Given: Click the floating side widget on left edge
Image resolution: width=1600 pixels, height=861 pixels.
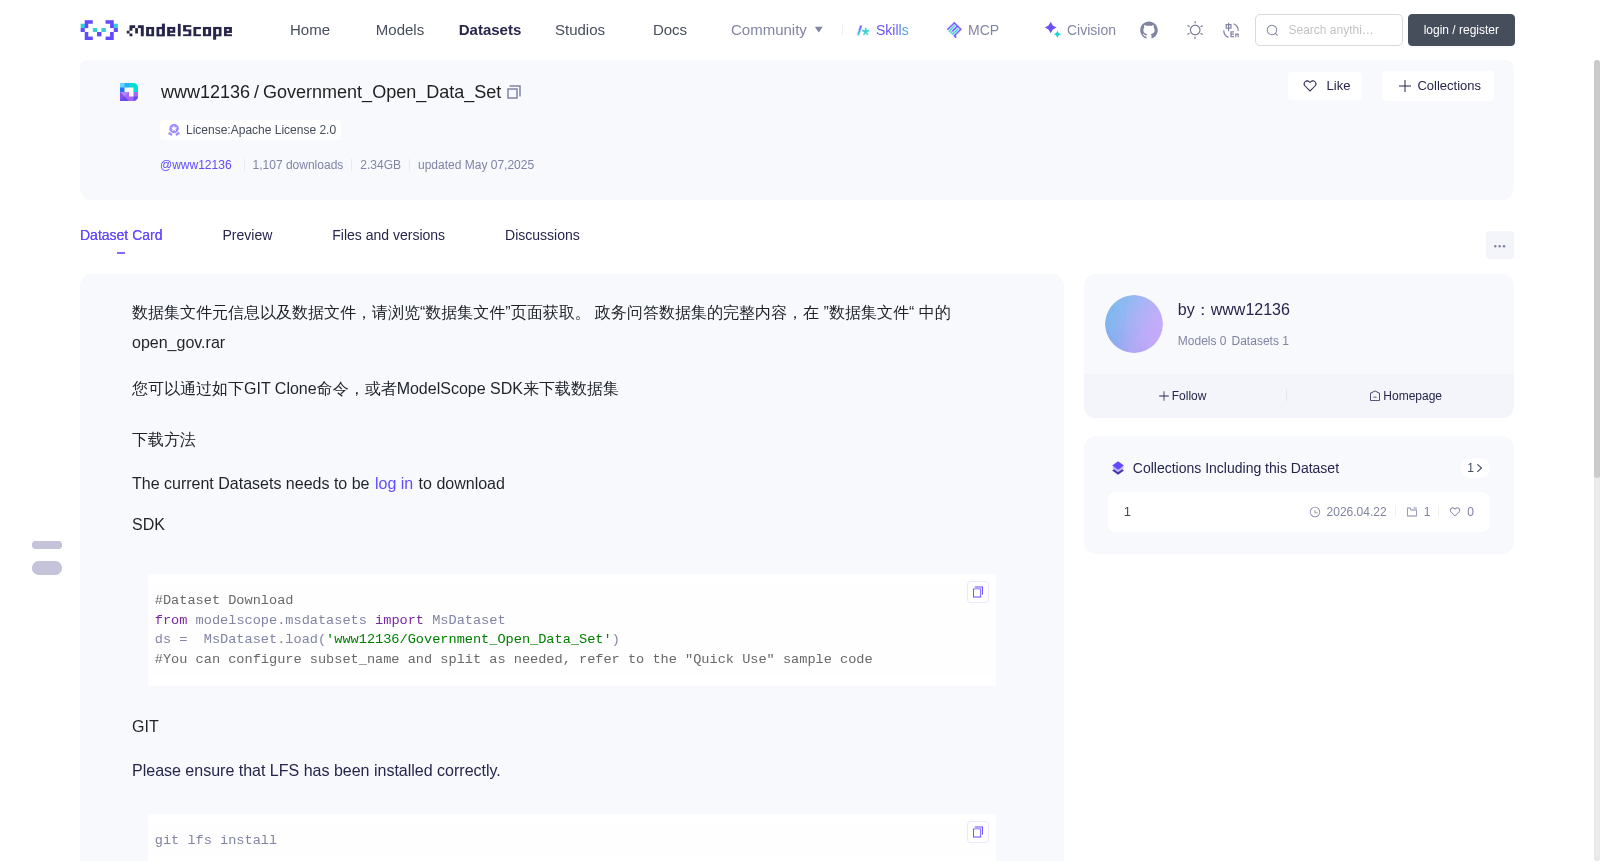Looking at the screenshot, I should pyautogui.click(x=47, y=558).
